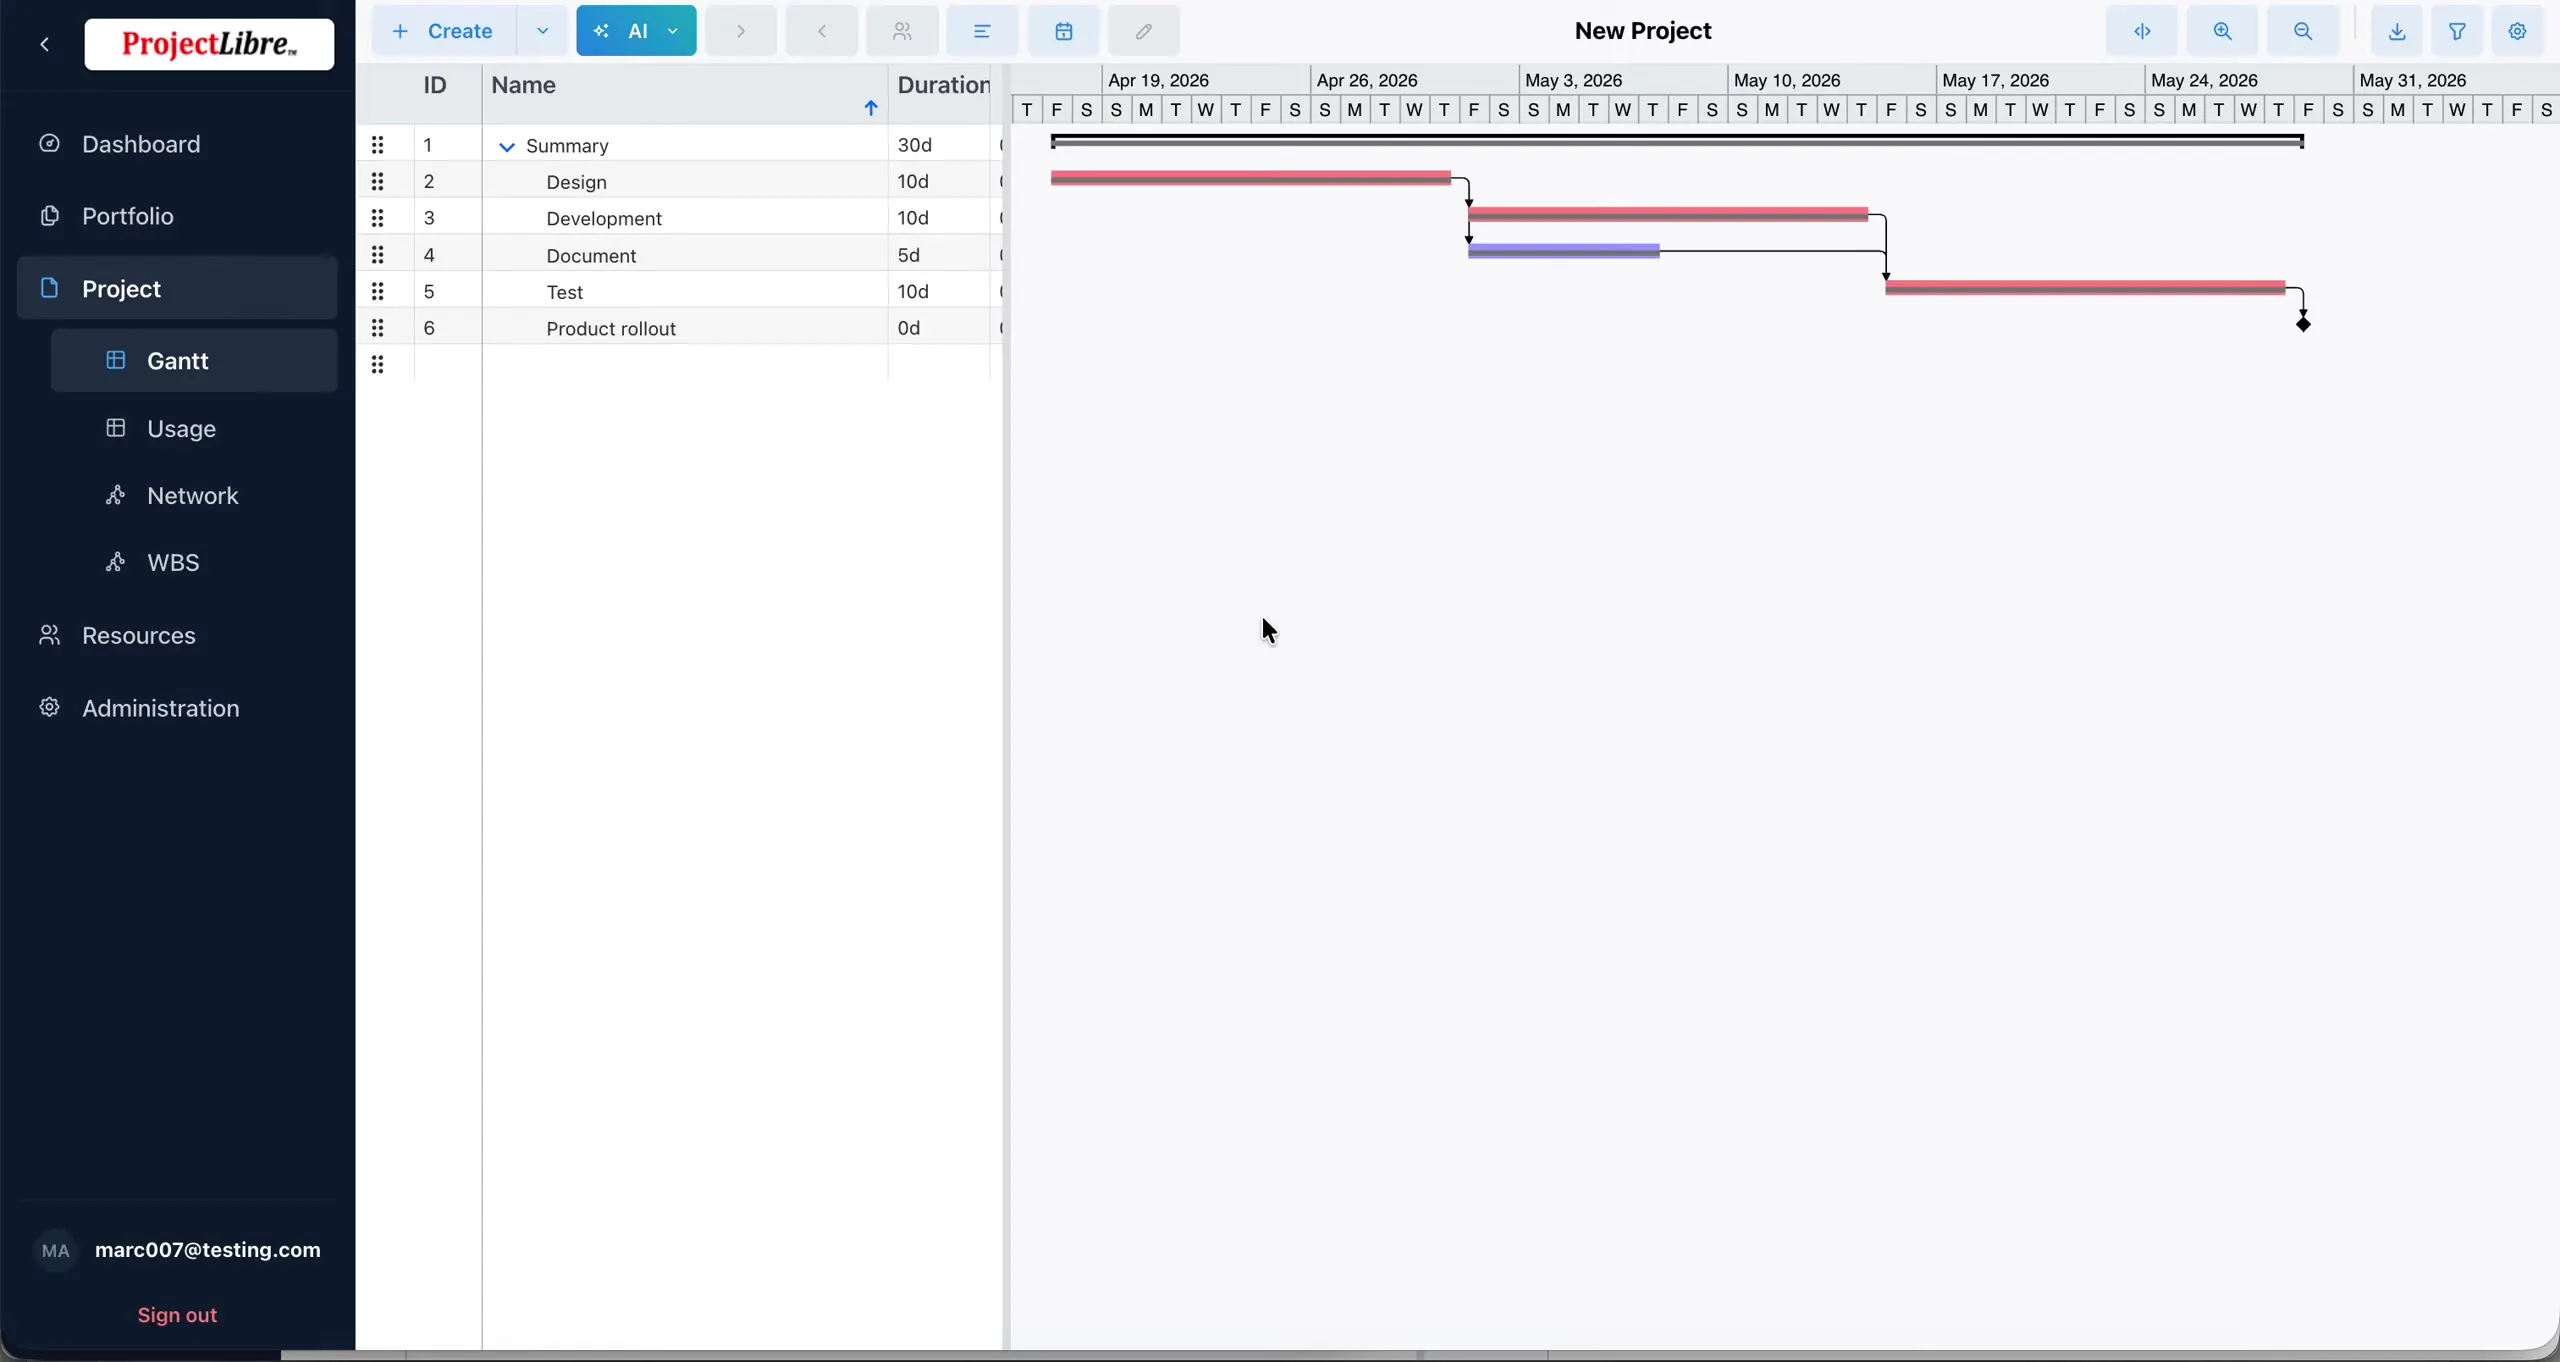Open the Portfolio menu item
Viewport: 2560px width, 1362px height.
point(177,216)
